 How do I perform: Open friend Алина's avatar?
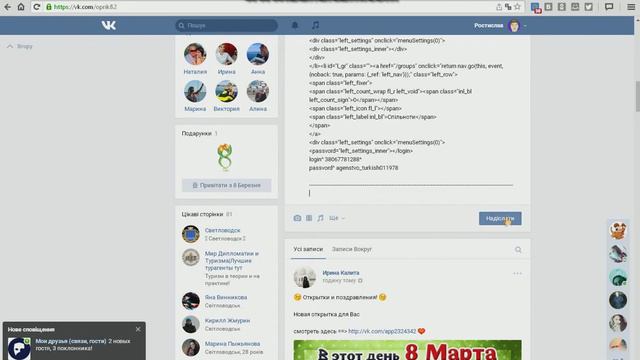[258, 91]
